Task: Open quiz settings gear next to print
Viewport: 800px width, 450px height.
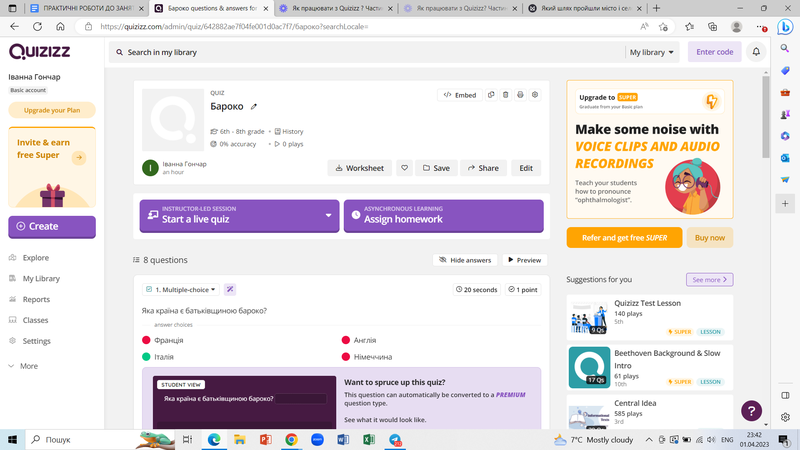Action: pos(535,95)
